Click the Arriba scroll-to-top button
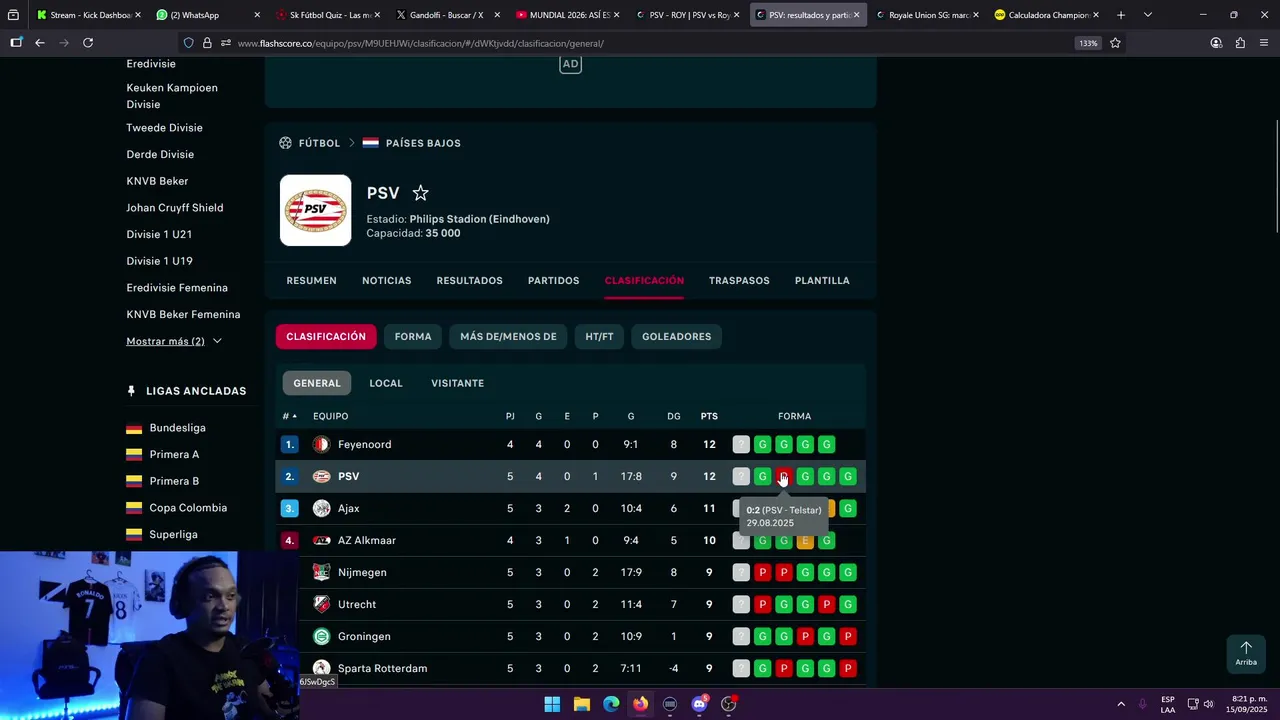Image resolution: width=1280 pixels, height=720 pixels. tap(1246, 654)
